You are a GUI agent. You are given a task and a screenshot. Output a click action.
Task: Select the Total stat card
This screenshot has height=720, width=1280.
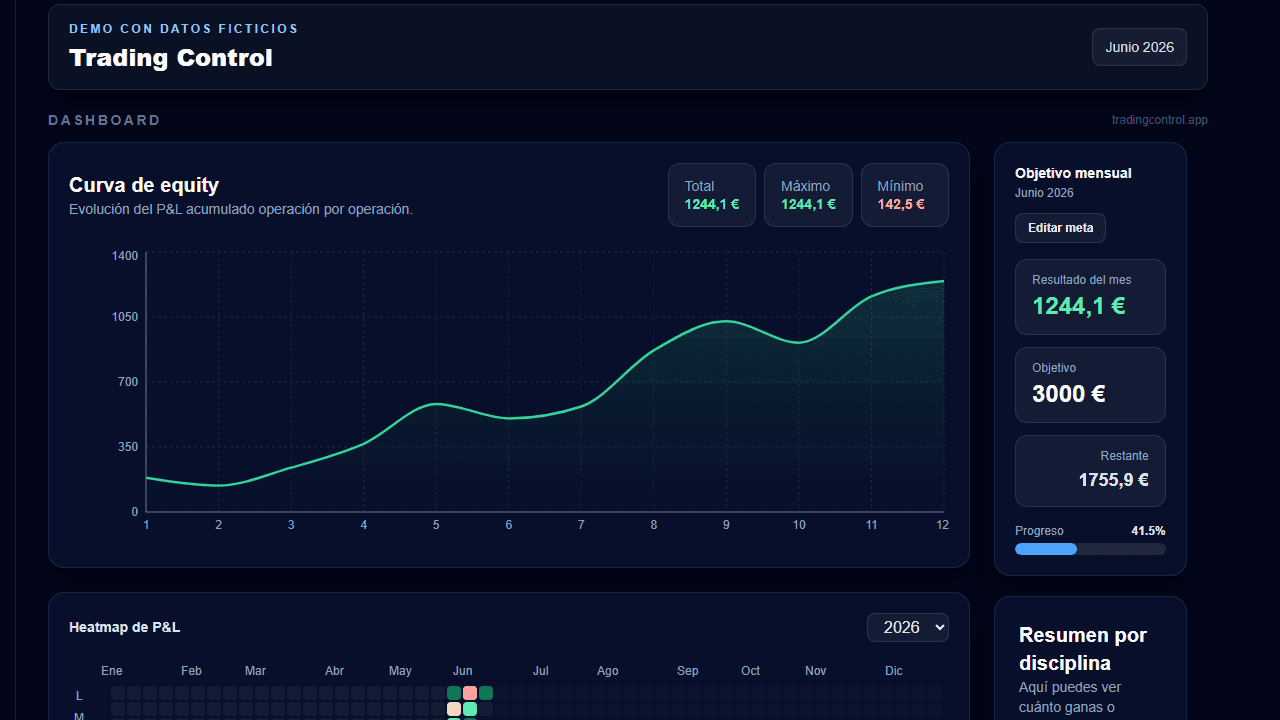(x=711, y=195)
